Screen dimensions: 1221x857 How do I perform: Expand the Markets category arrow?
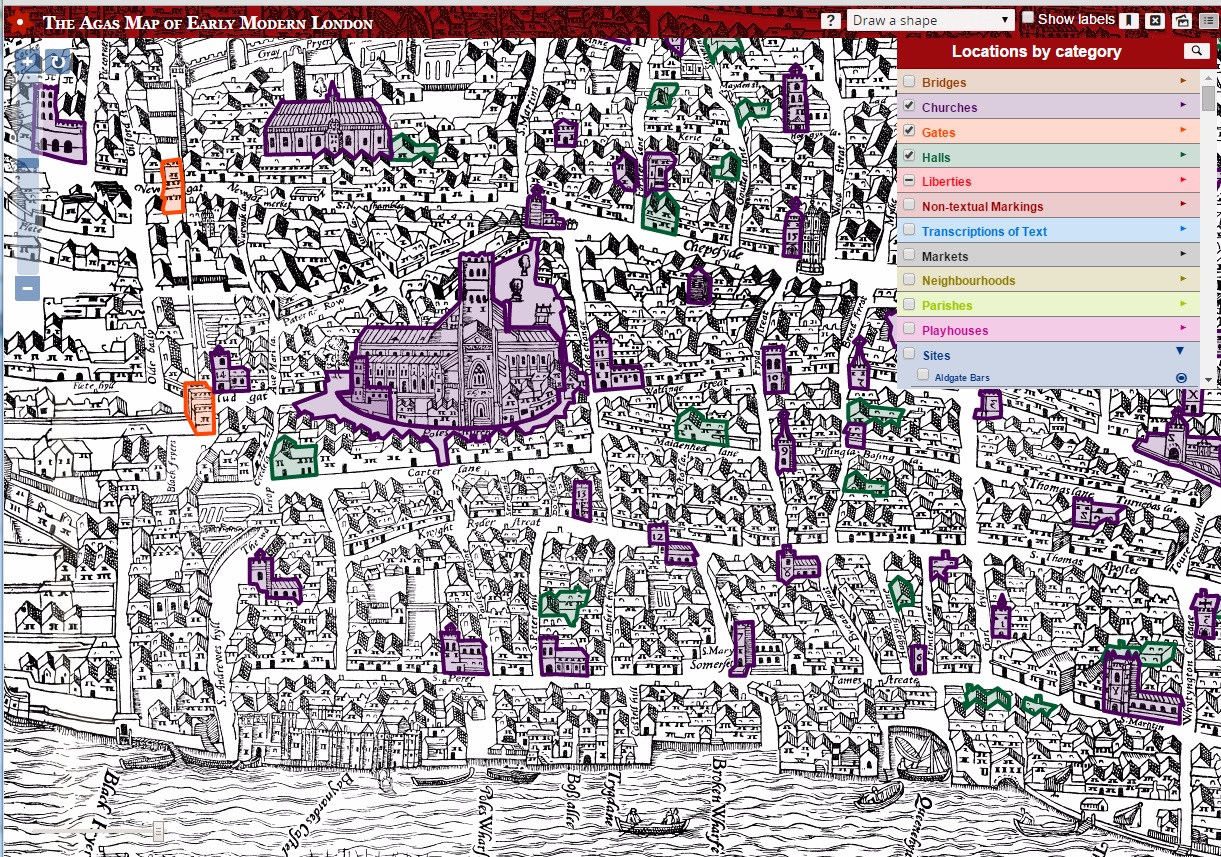tap(1184, 254)
